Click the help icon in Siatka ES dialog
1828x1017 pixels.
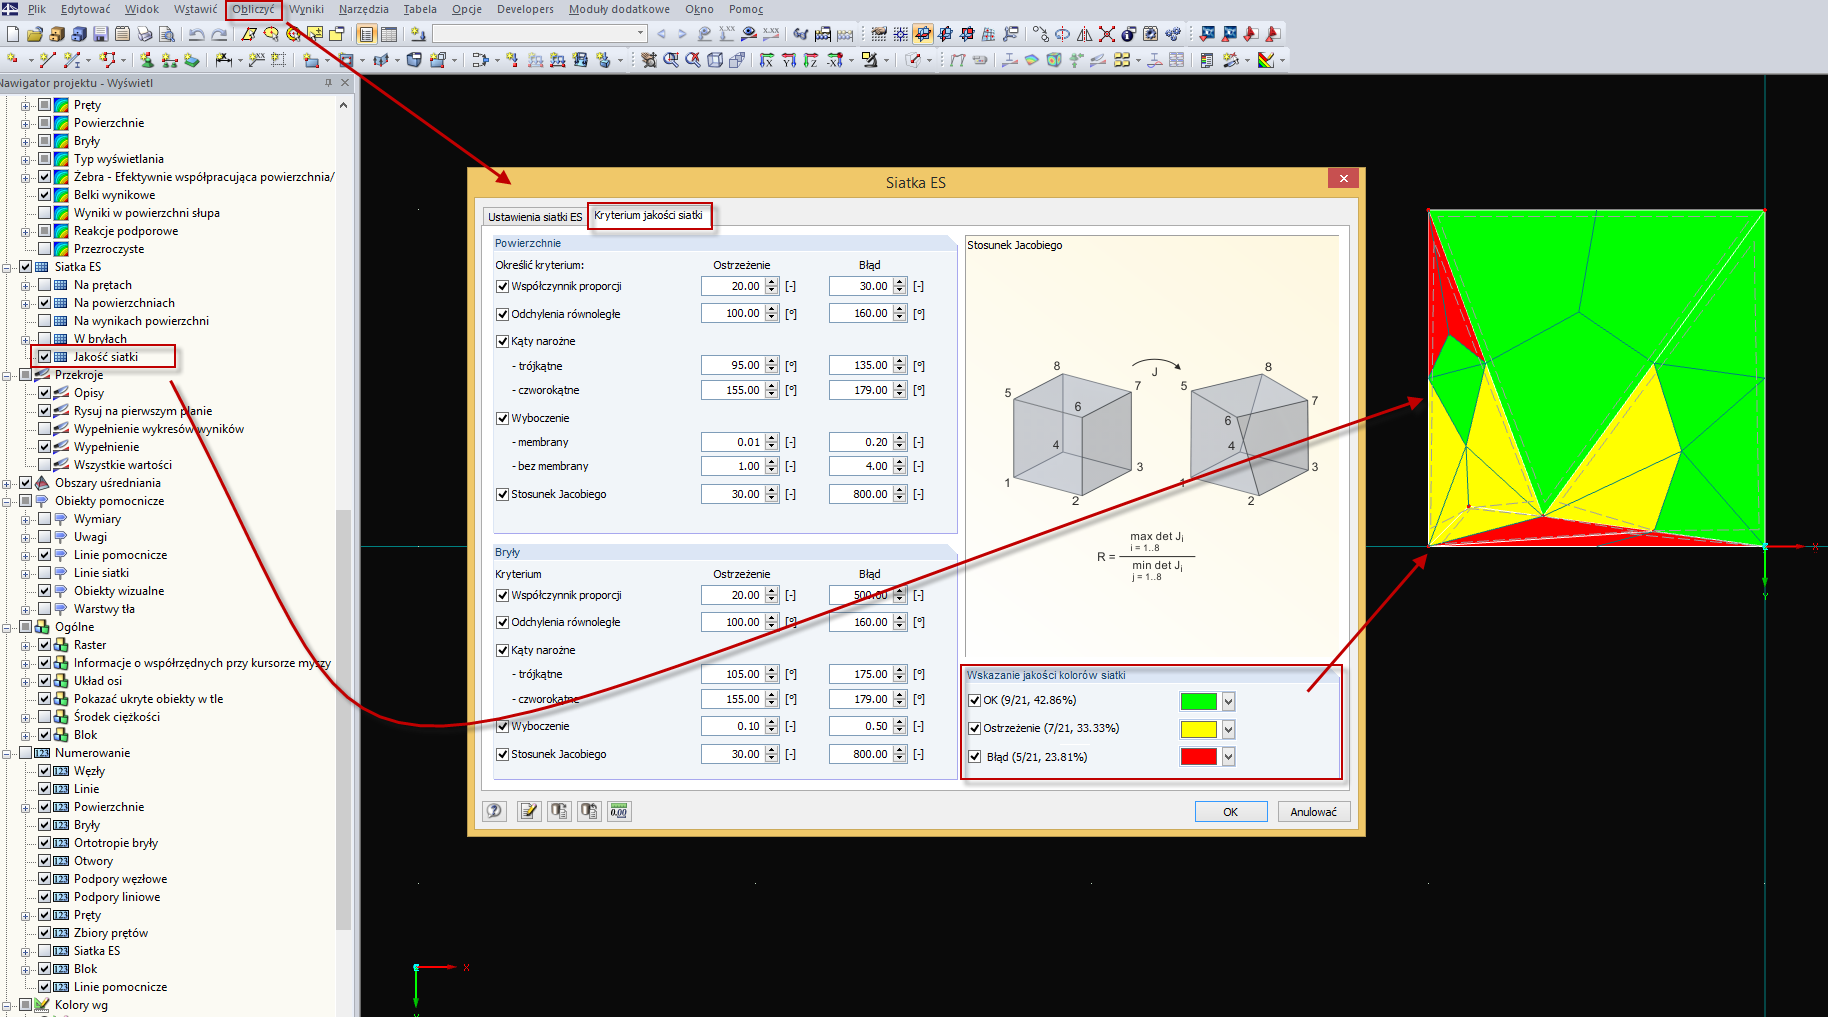tap(495, 811)
